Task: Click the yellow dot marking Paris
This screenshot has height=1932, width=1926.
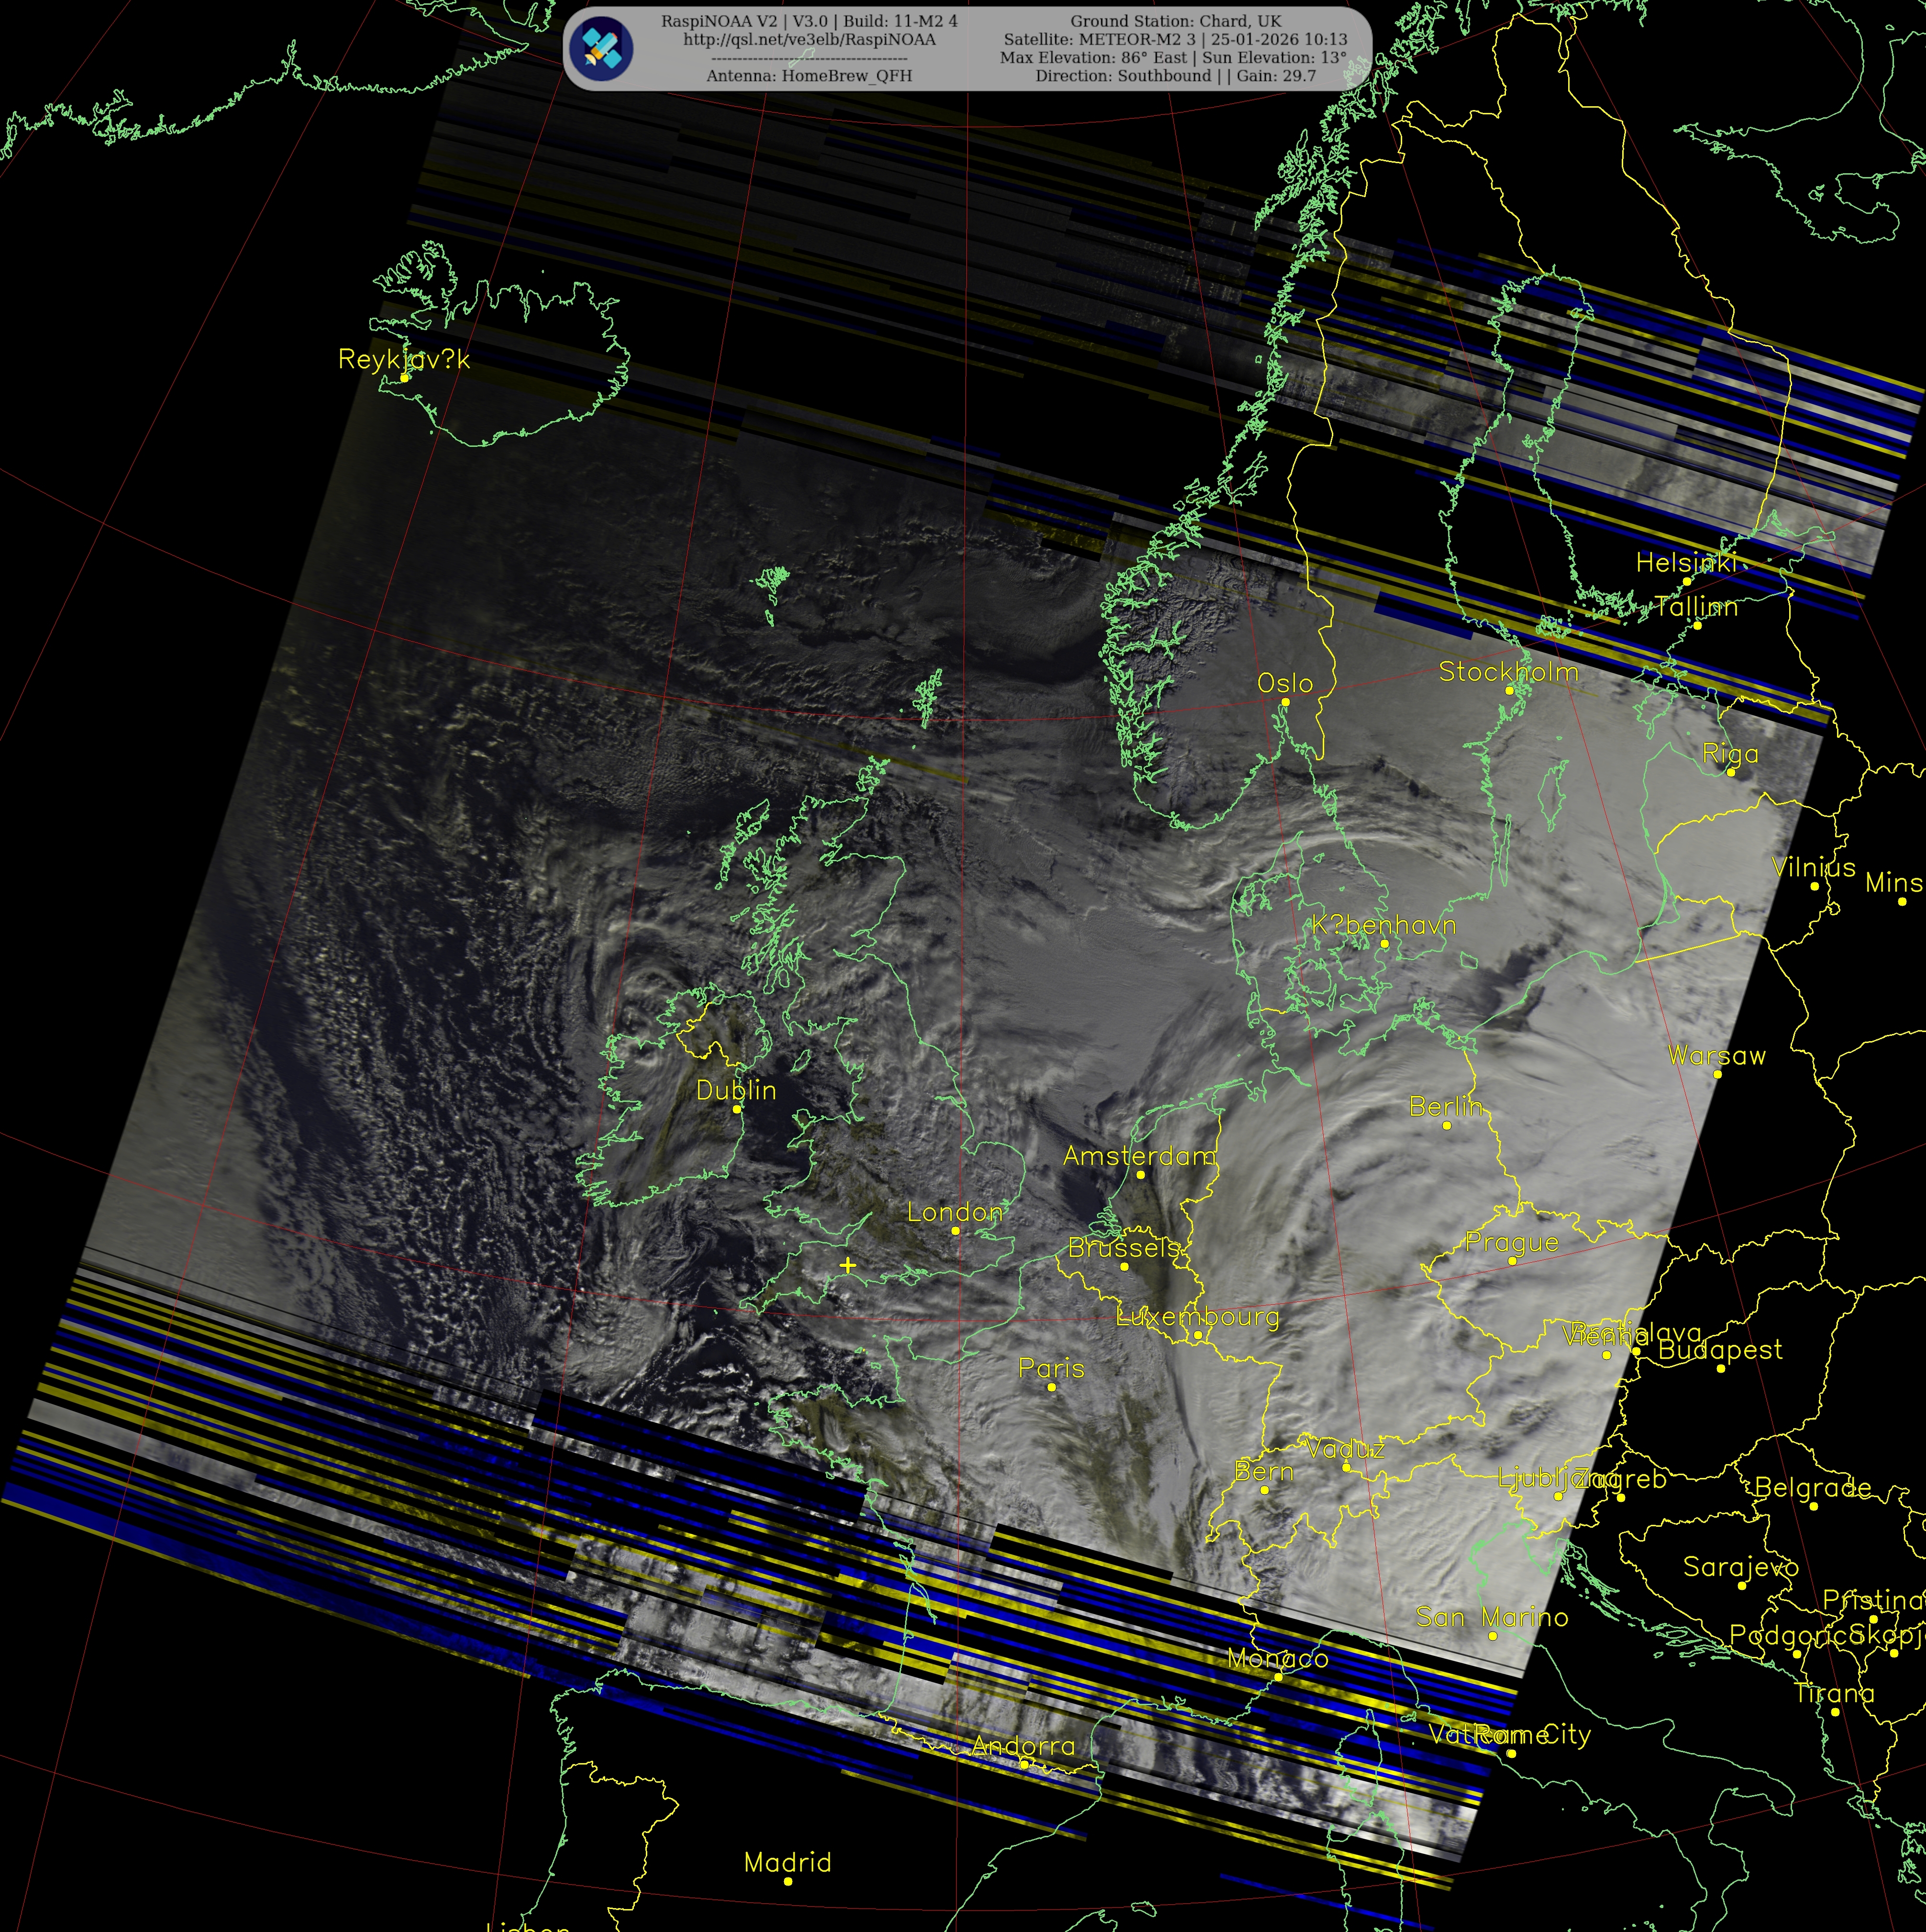Action: 1051,1387
